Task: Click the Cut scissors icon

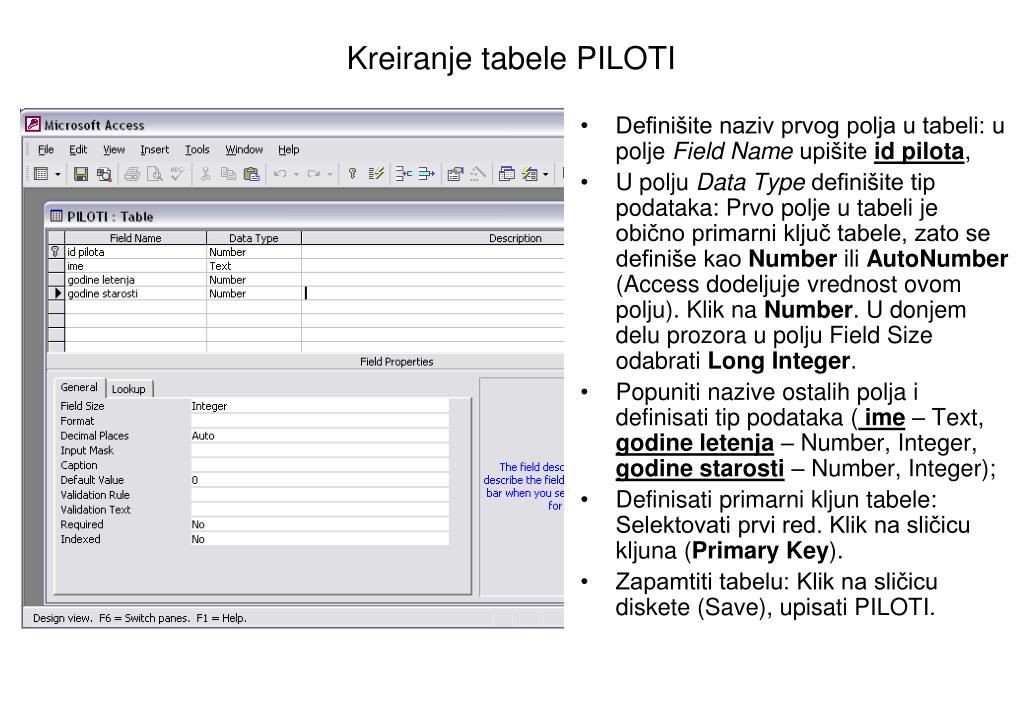Action: click(206, 174)
